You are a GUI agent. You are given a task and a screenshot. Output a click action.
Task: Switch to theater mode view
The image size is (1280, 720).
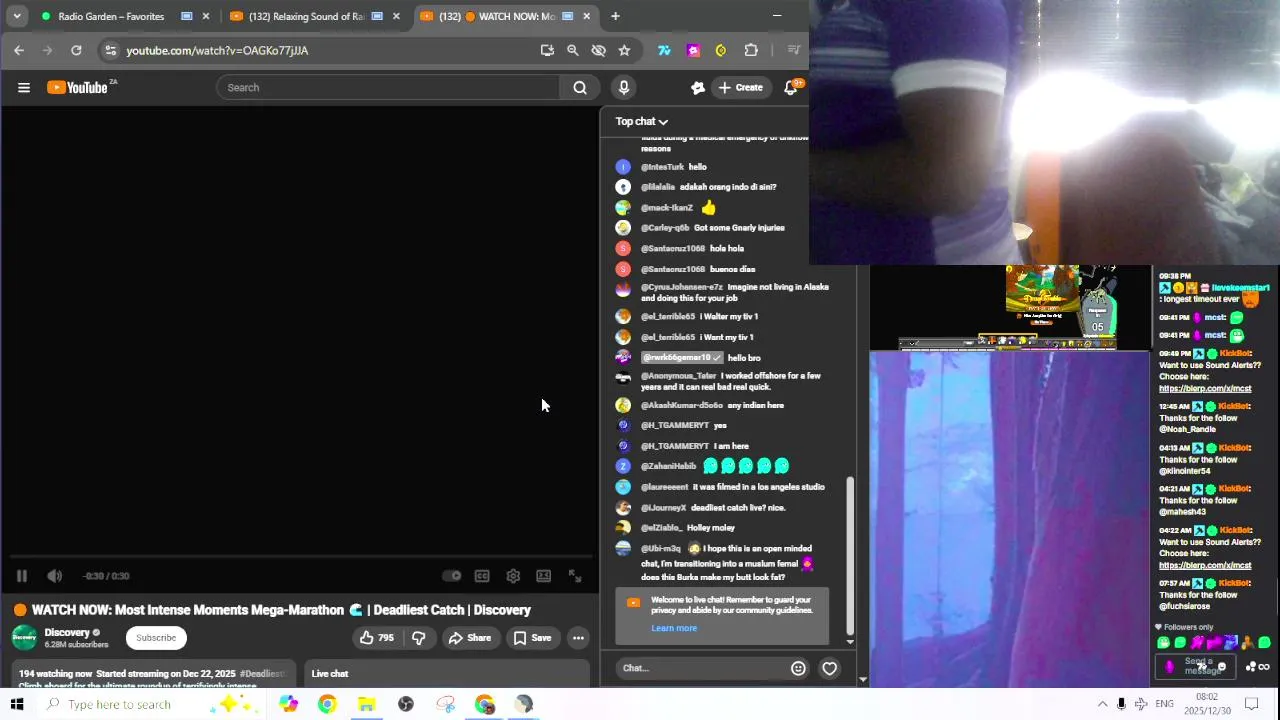tap(544, 576)
